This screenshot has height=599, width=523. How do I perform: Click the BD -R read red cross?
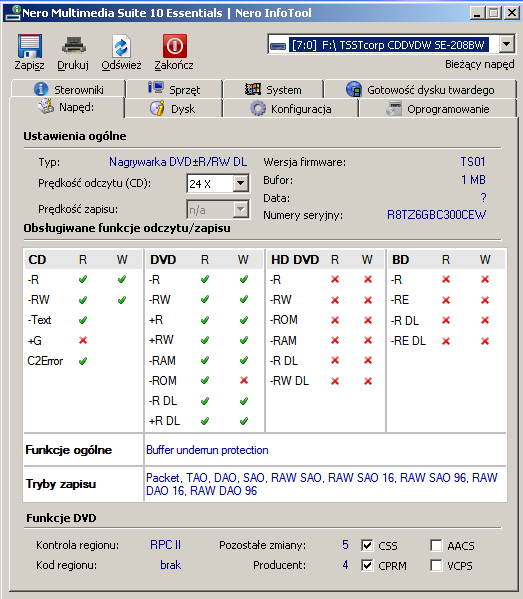coord(446,279)
